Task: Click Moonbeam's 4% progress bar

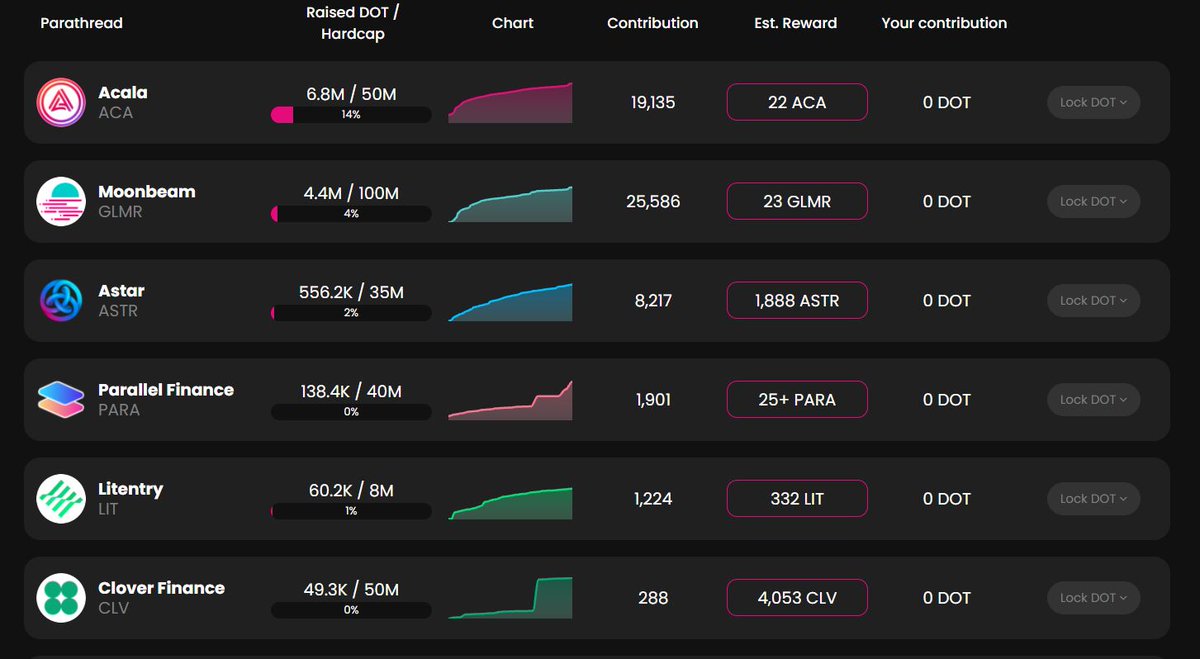Action: (x=351, y=214)
